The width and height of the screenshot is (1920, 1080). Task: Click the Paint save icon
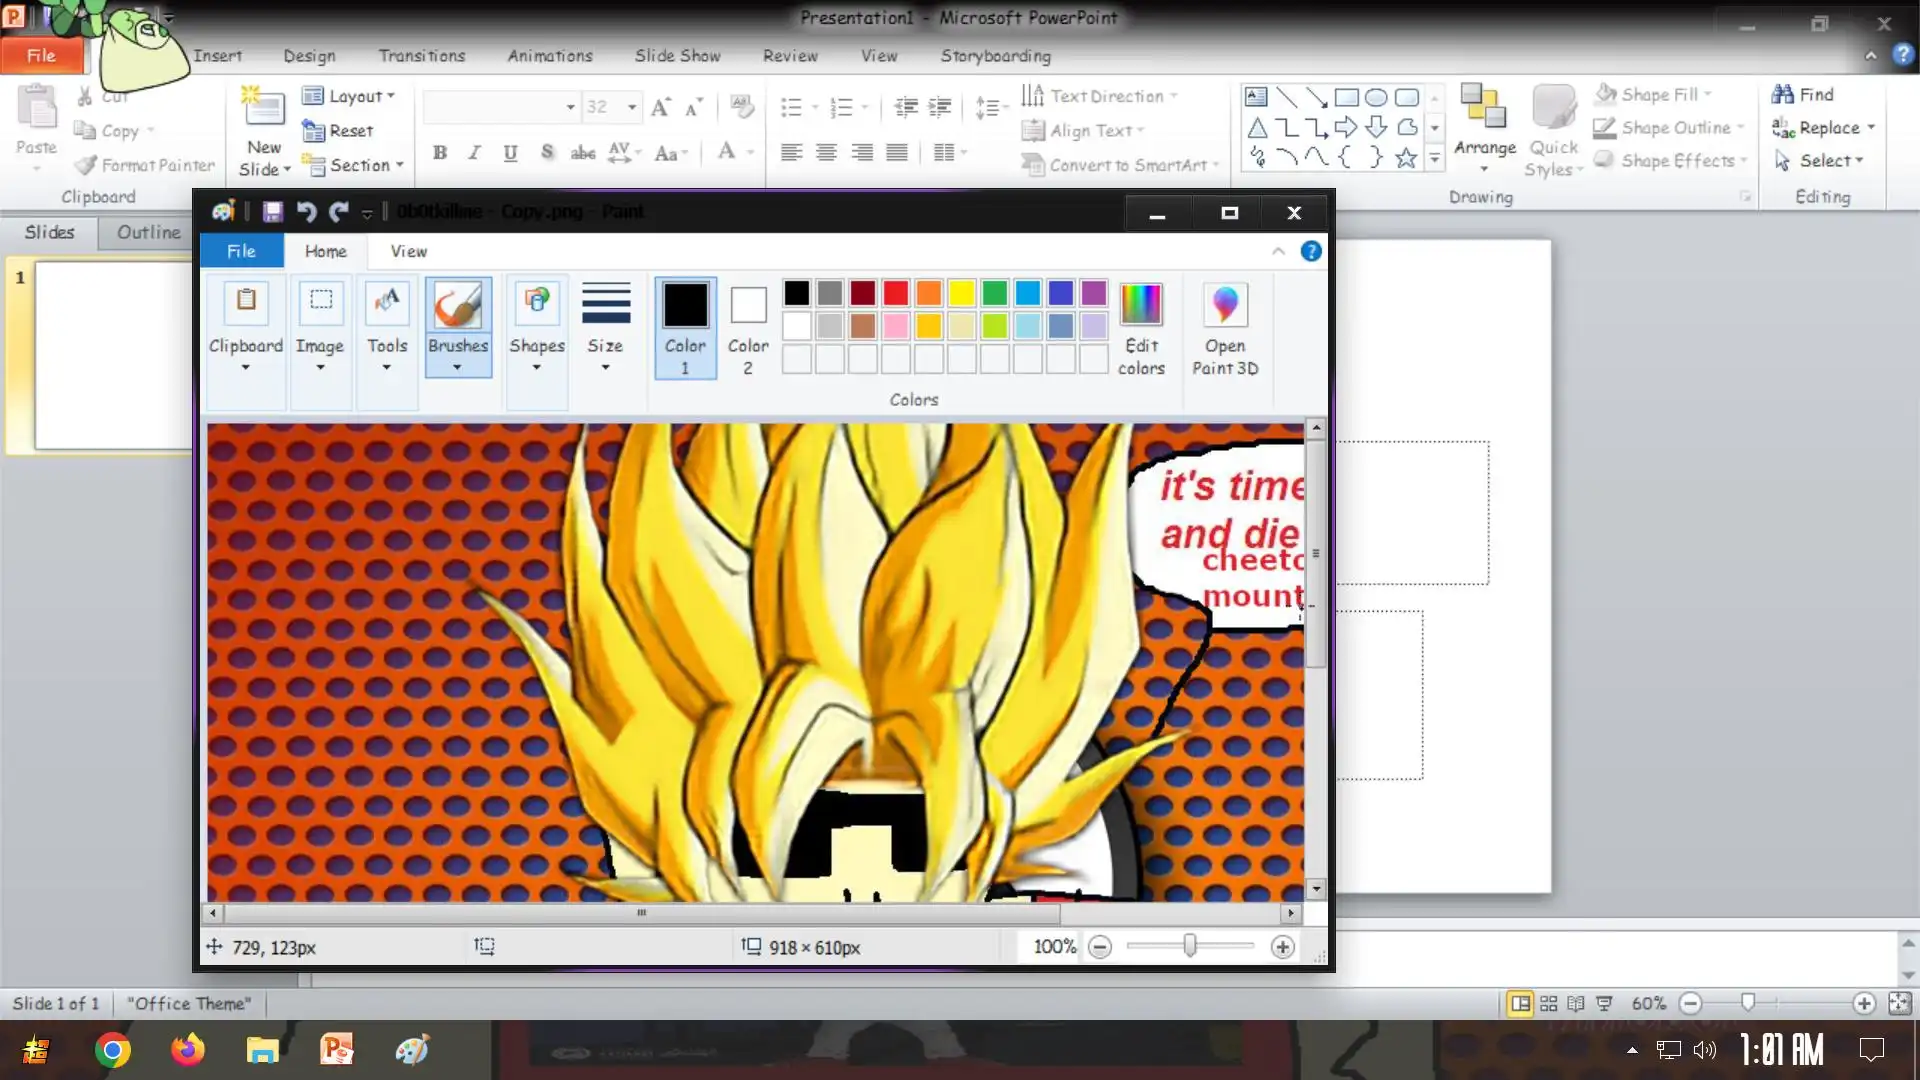[272, 212]
